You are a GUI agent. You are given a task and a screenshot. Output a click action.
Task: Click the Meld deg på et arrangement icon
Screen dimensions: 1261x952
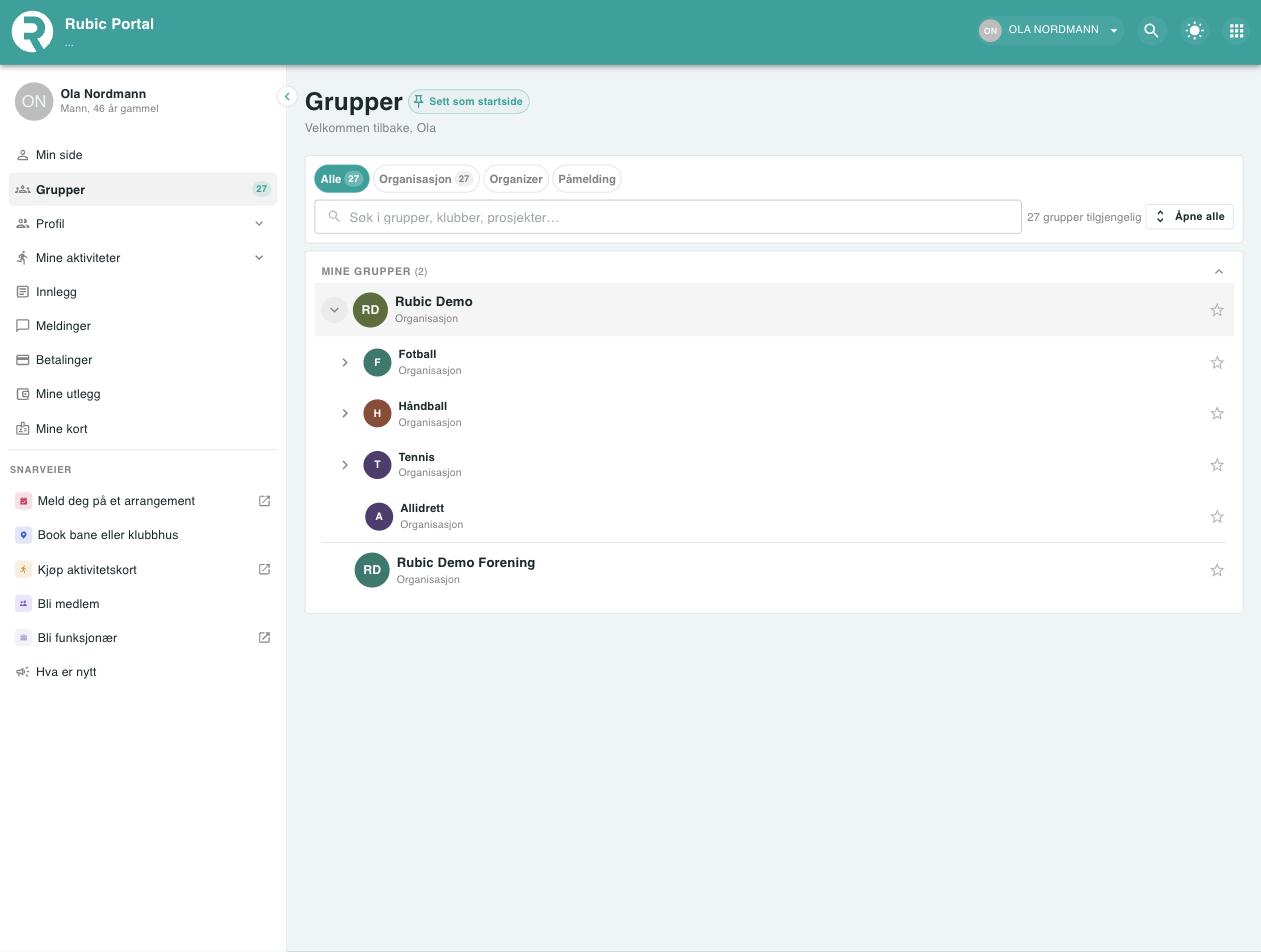(24, 501)
